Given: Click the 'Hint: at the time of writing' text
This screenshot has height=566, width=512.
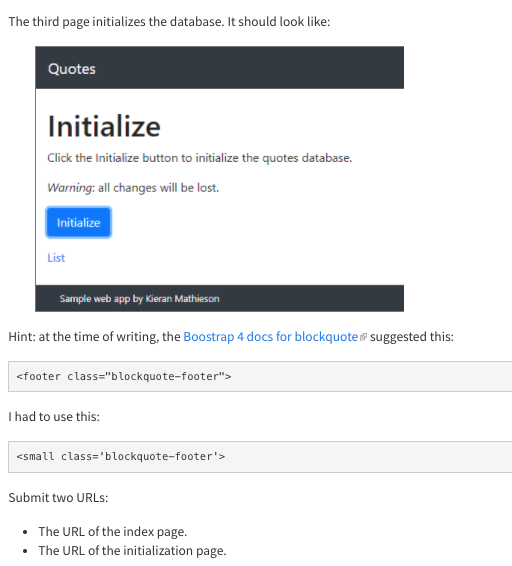Looking at the screenshot, I should point(94,336).
